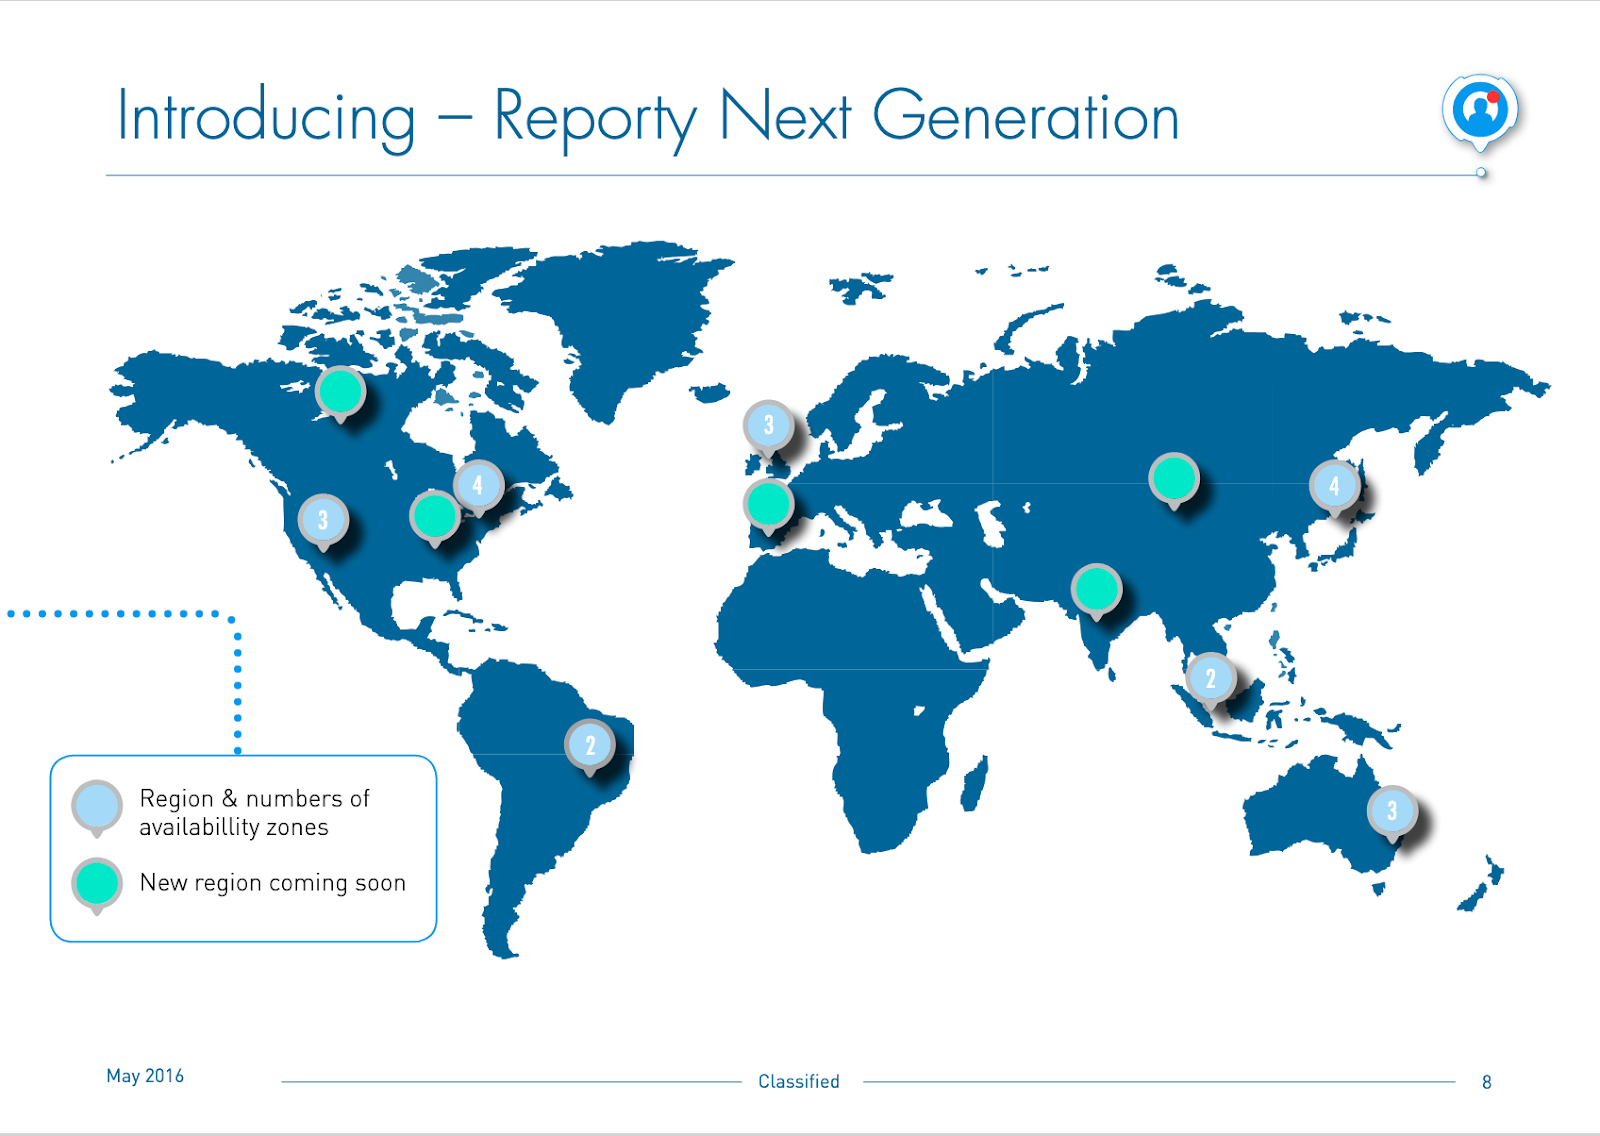
Task: Select the UK pin labeled 3
Action: 768,428
